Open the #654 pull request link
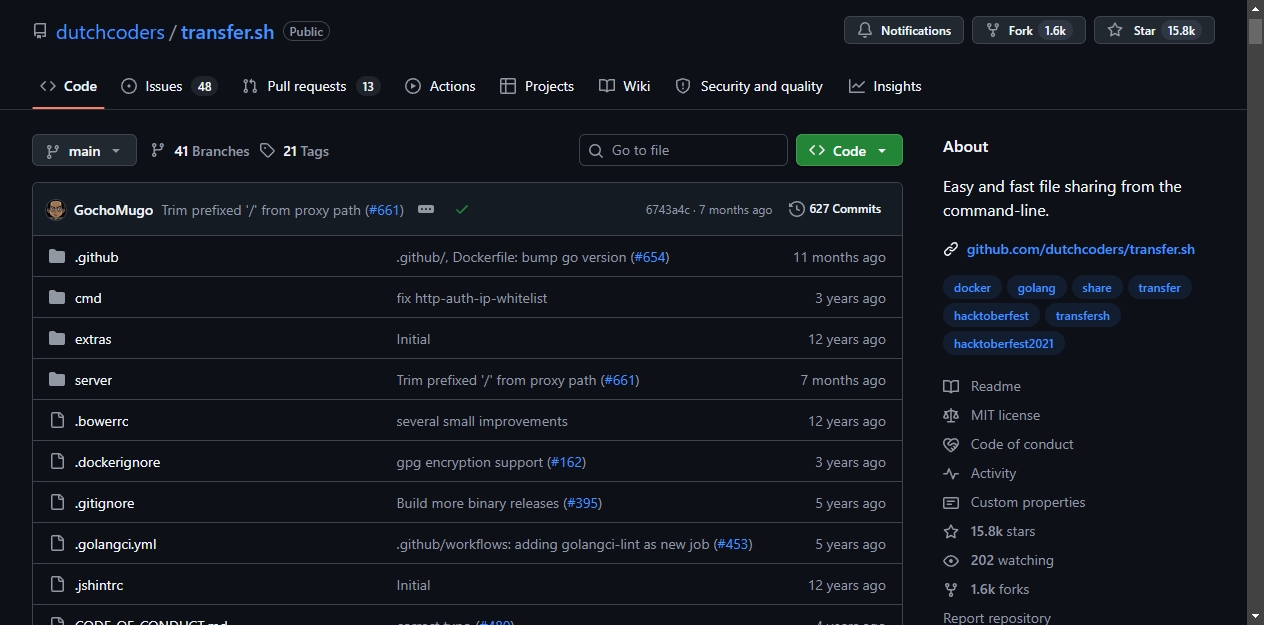Viewport: 1264px width, 625px height. (650, 257)
